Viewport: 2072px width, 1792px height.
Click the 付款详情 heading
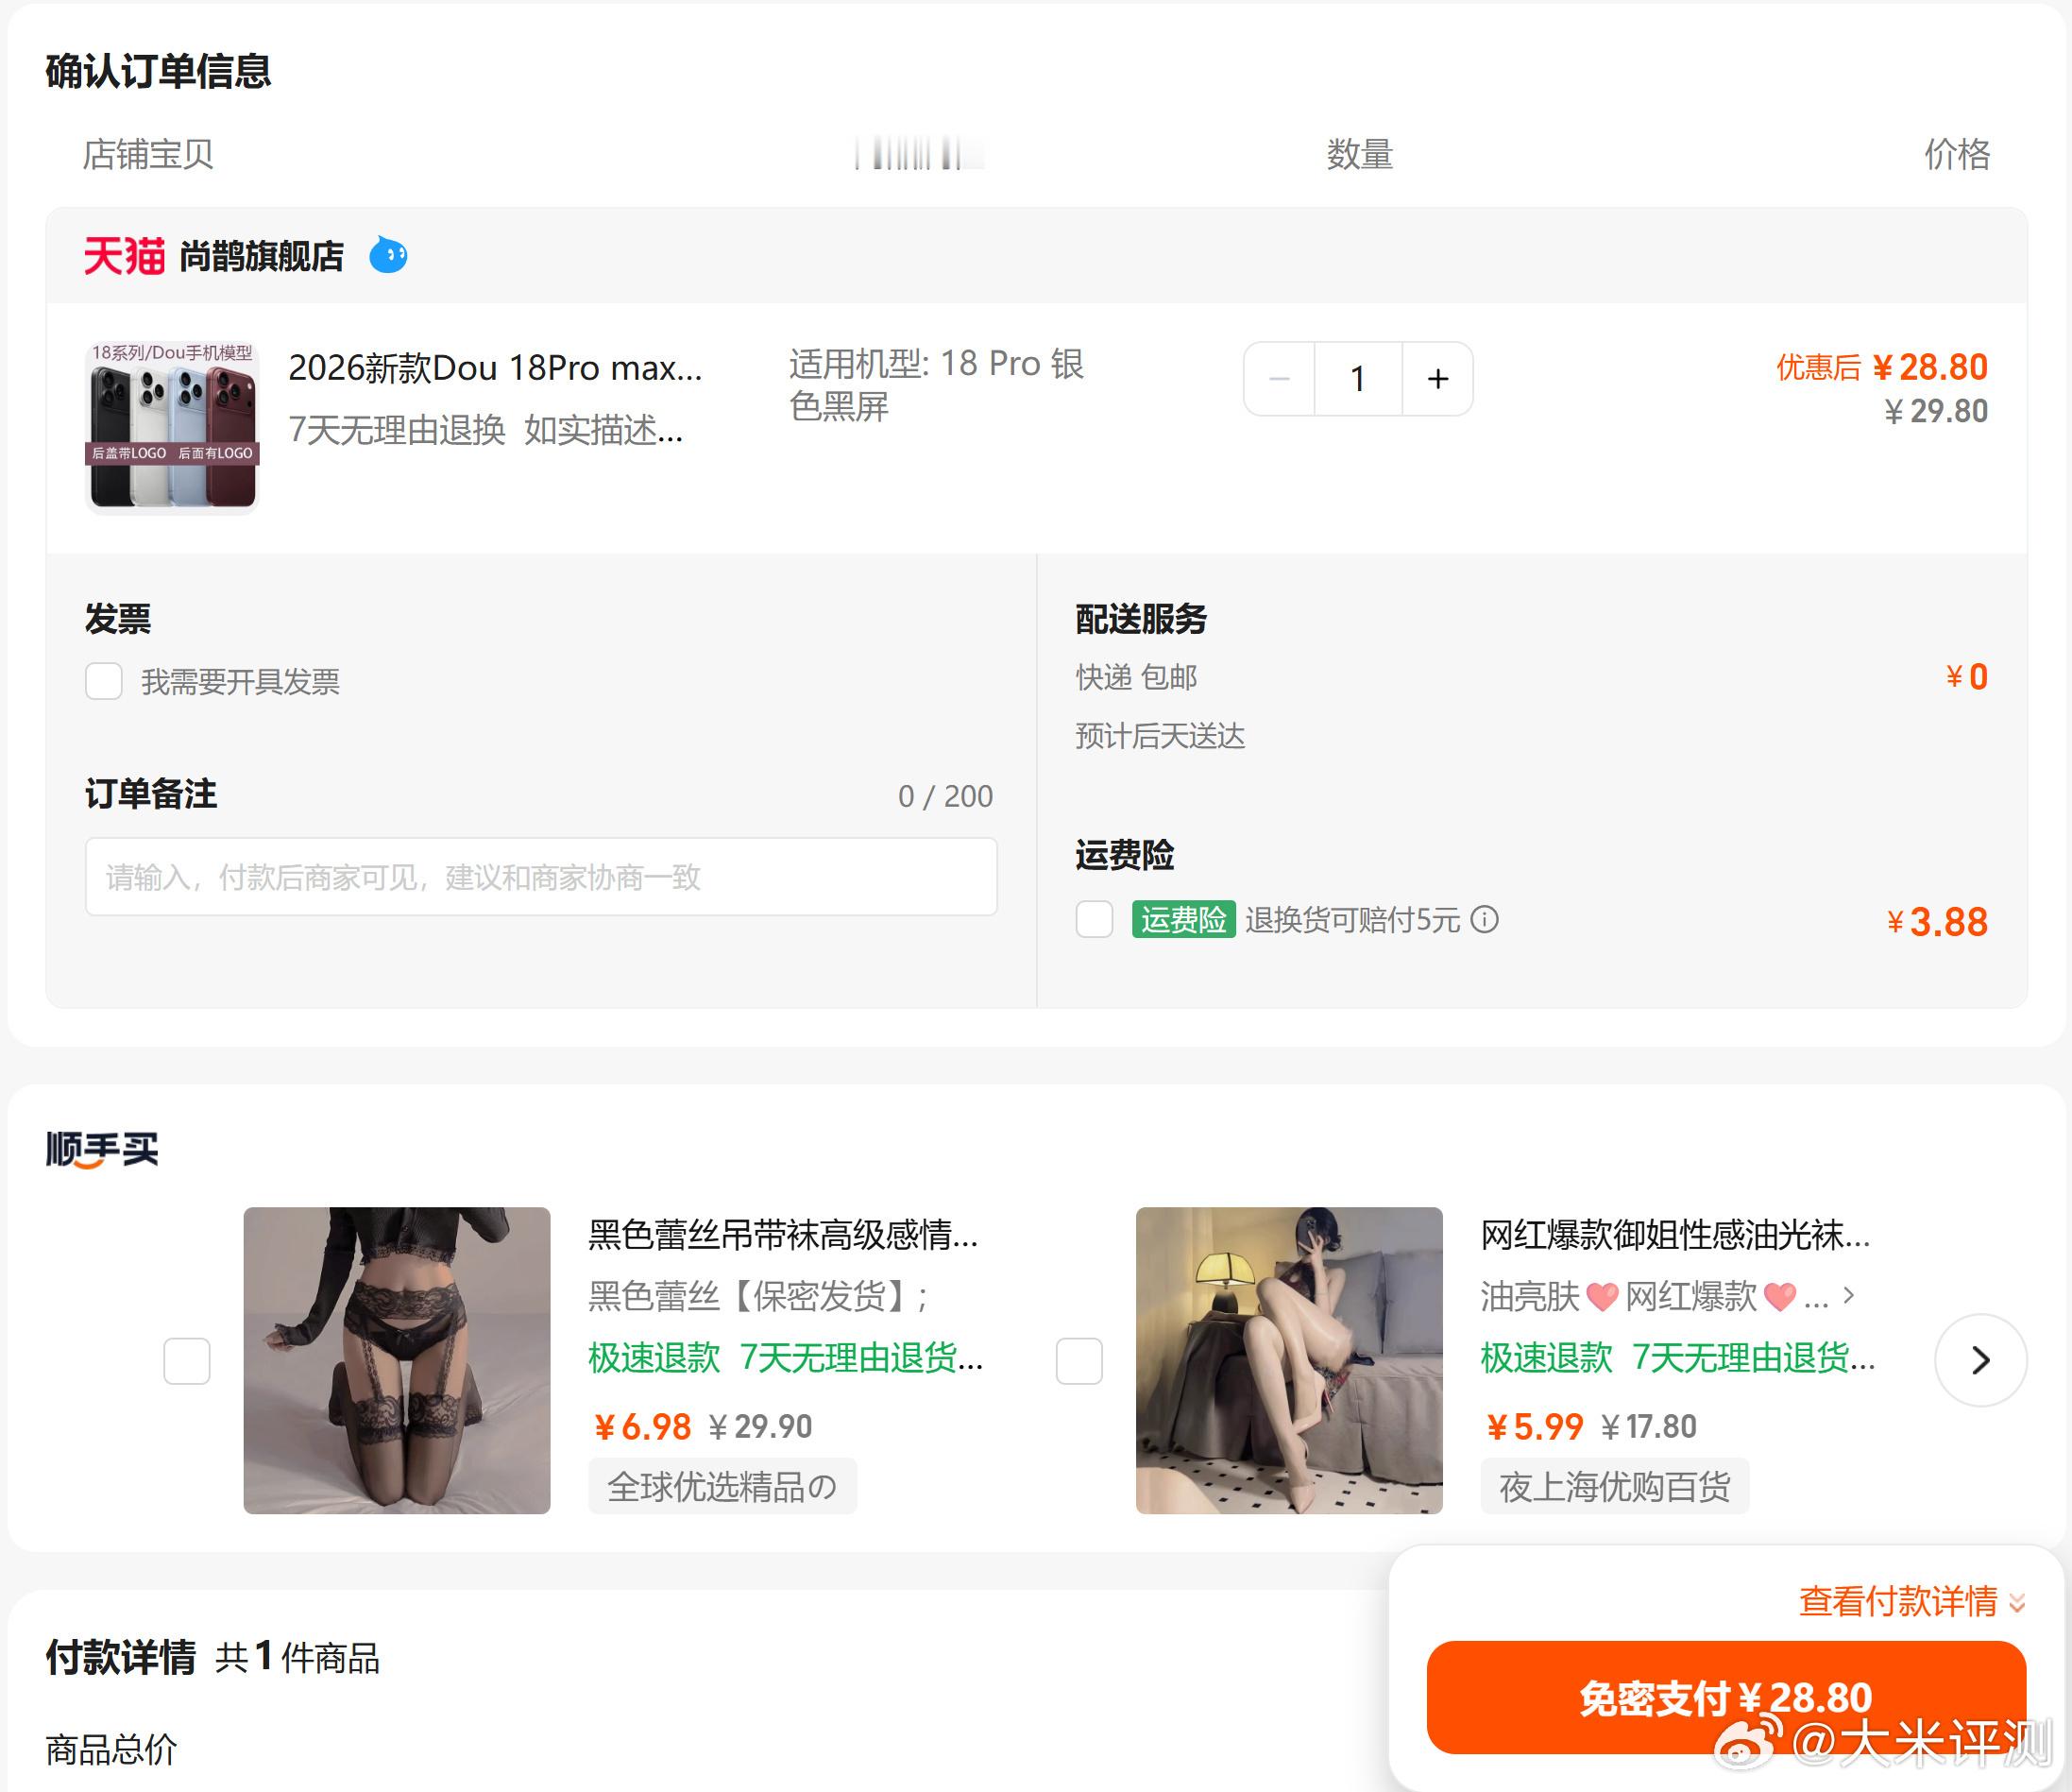(x=121, y=1657)
